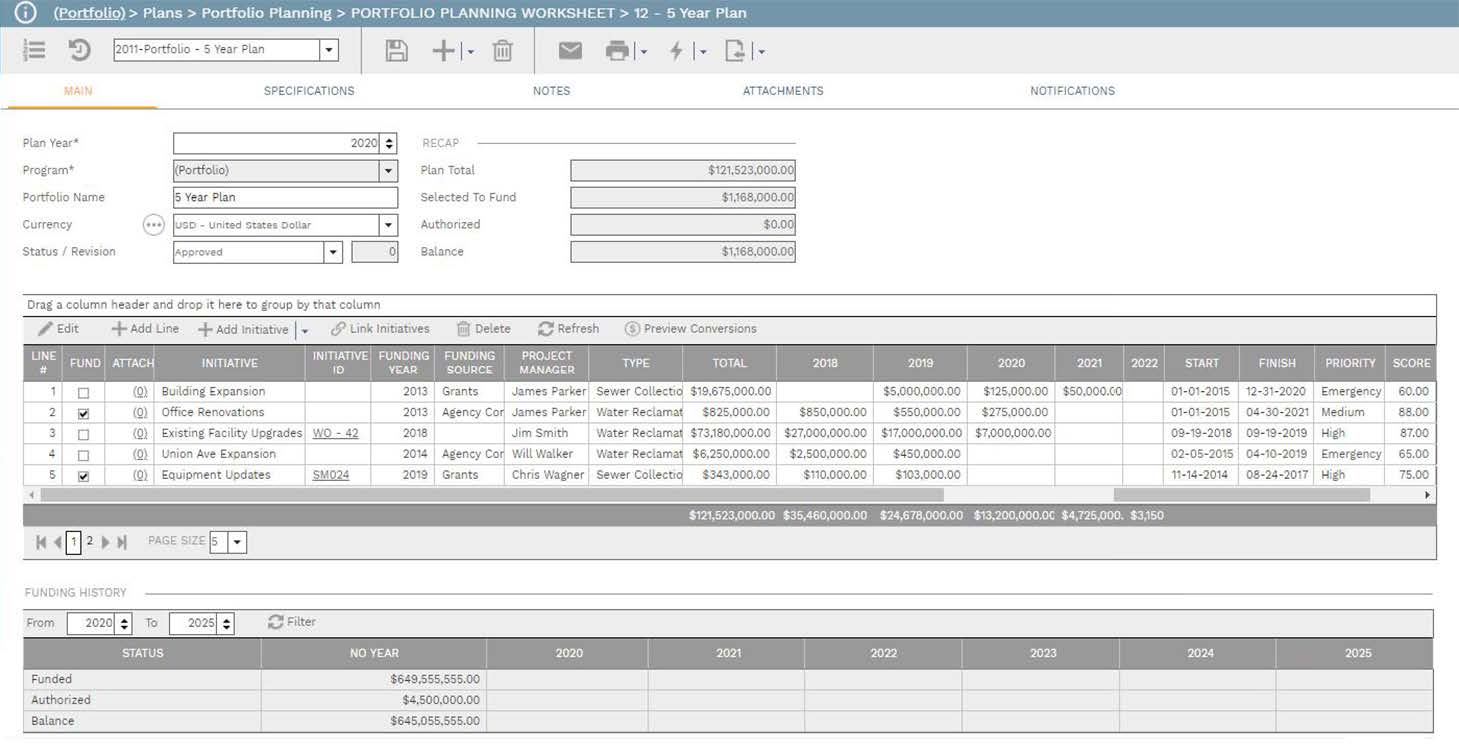Go to first page of grid
The image size is (1459, 752).
(x=41, y=542)
